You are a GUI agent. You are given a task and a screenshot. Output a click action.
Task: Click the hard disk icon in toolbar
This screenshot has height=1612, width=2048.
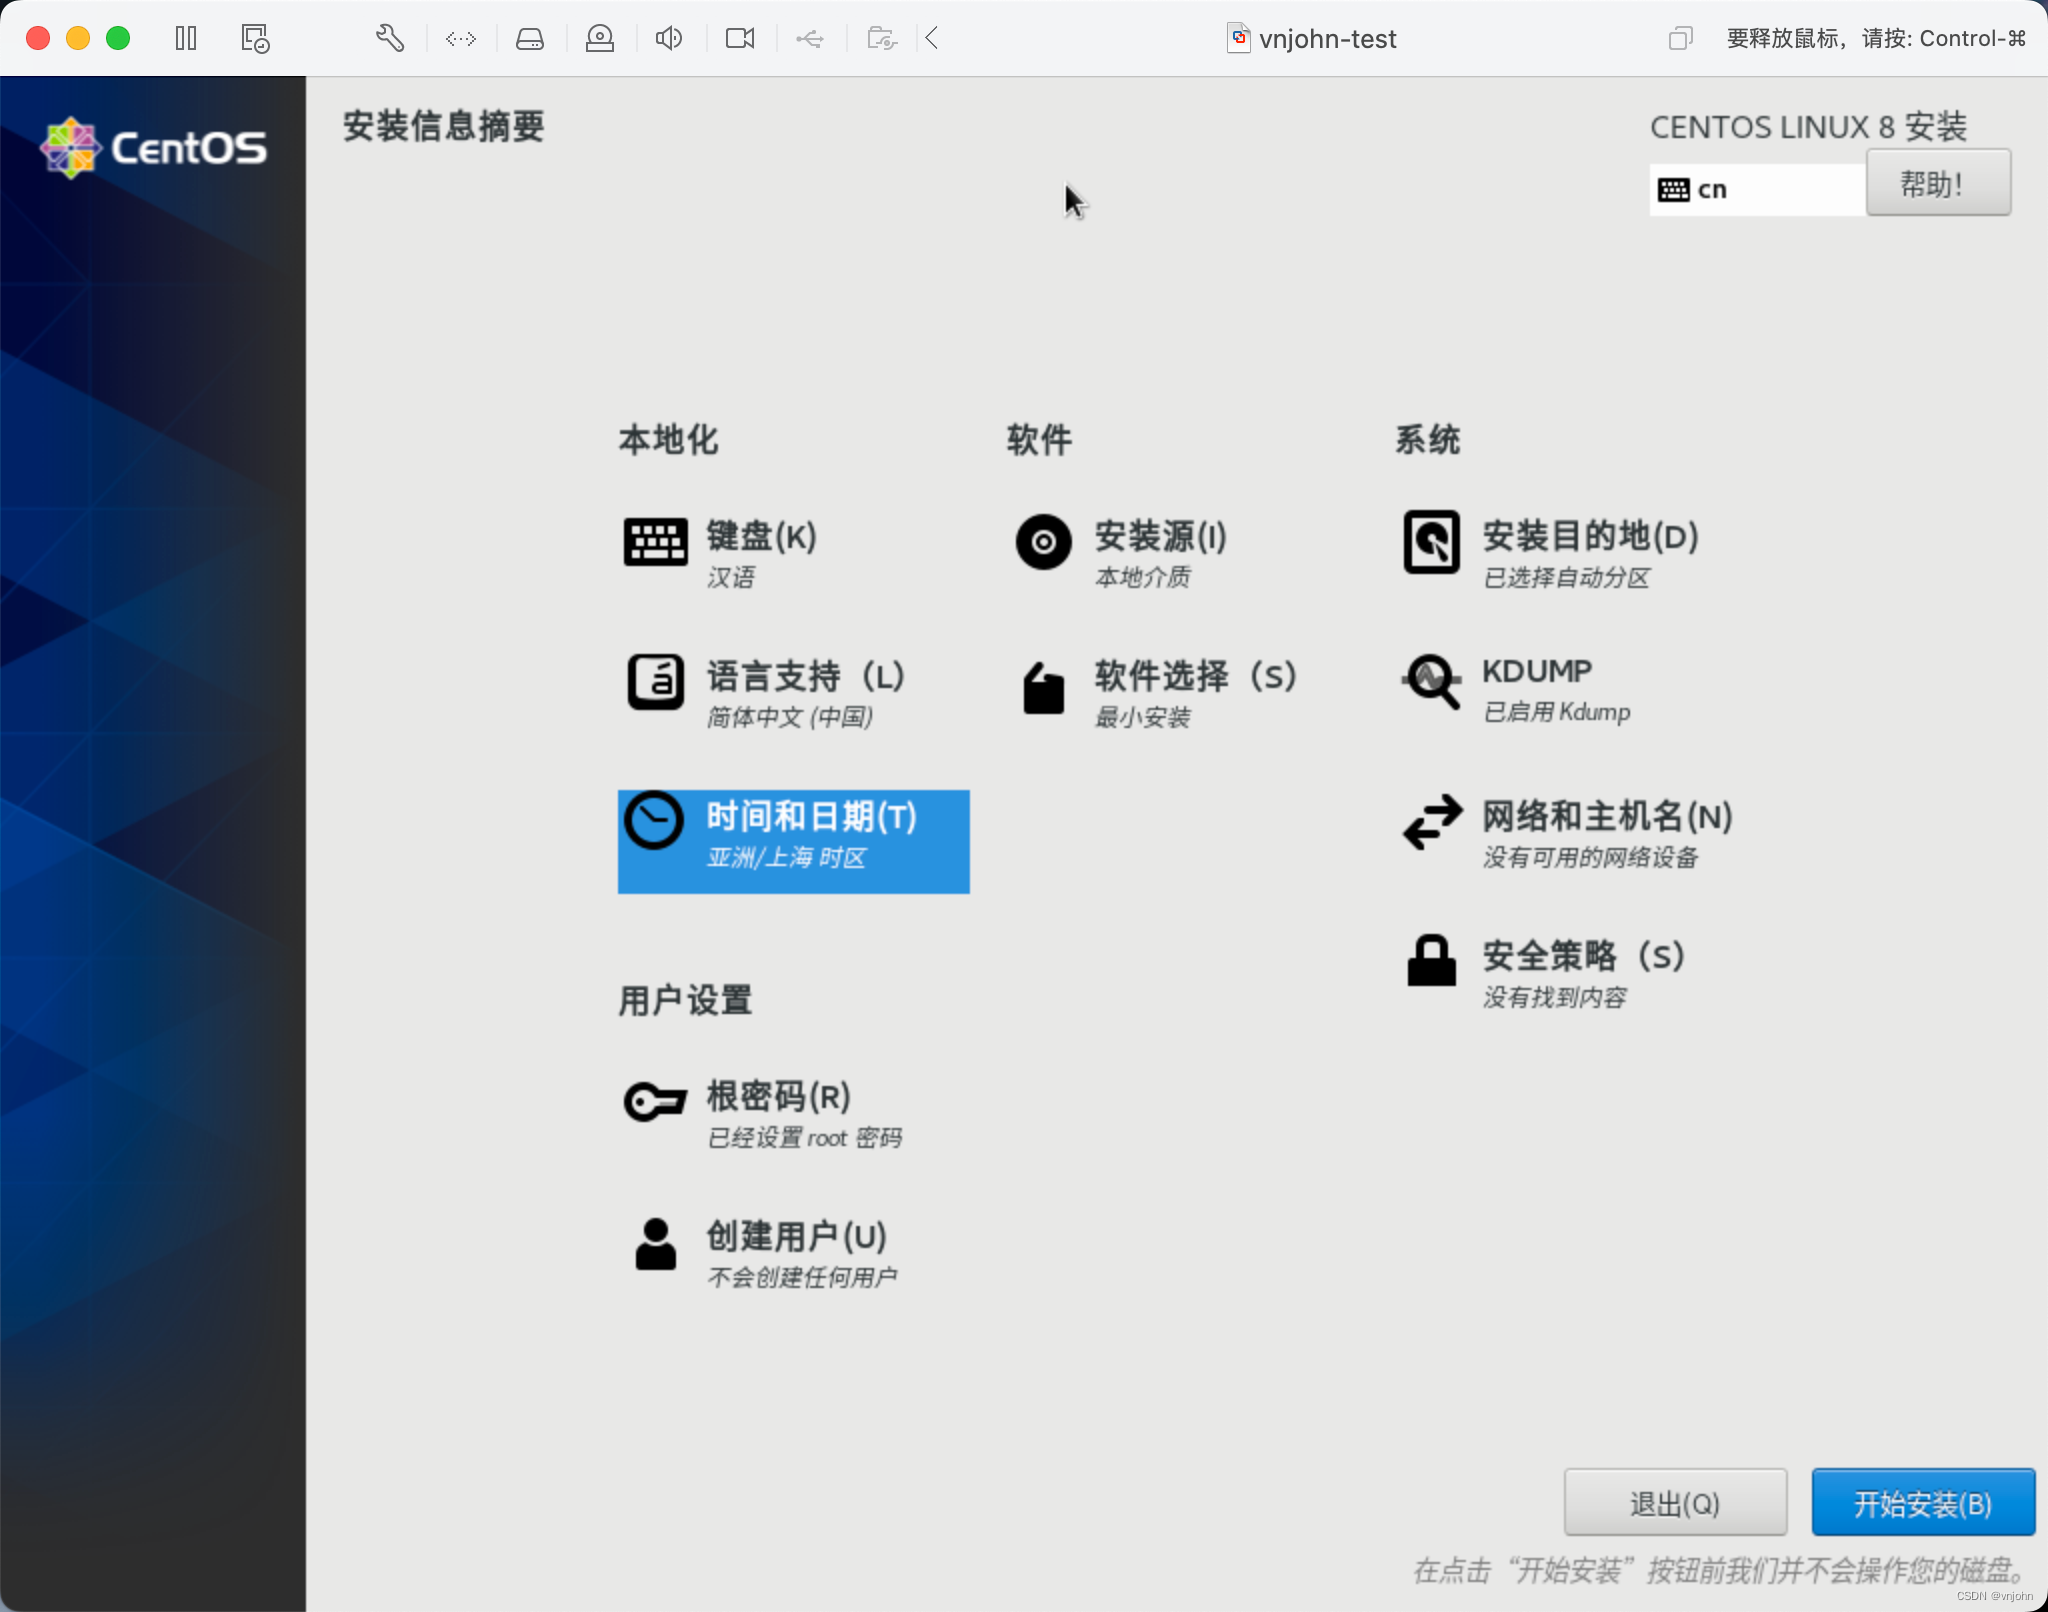pyautogui.click(x=530, y=39)
